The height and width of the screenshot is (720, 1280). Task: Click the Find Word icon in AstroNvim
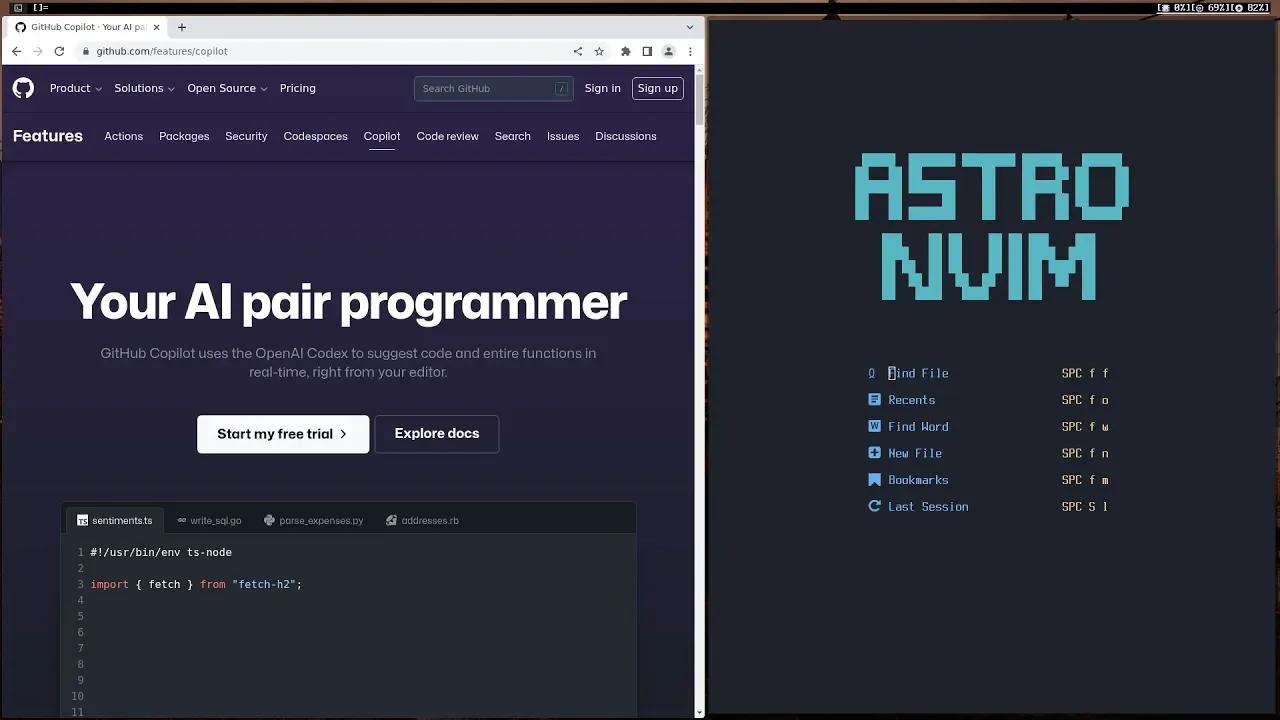(x=874, y=426)
